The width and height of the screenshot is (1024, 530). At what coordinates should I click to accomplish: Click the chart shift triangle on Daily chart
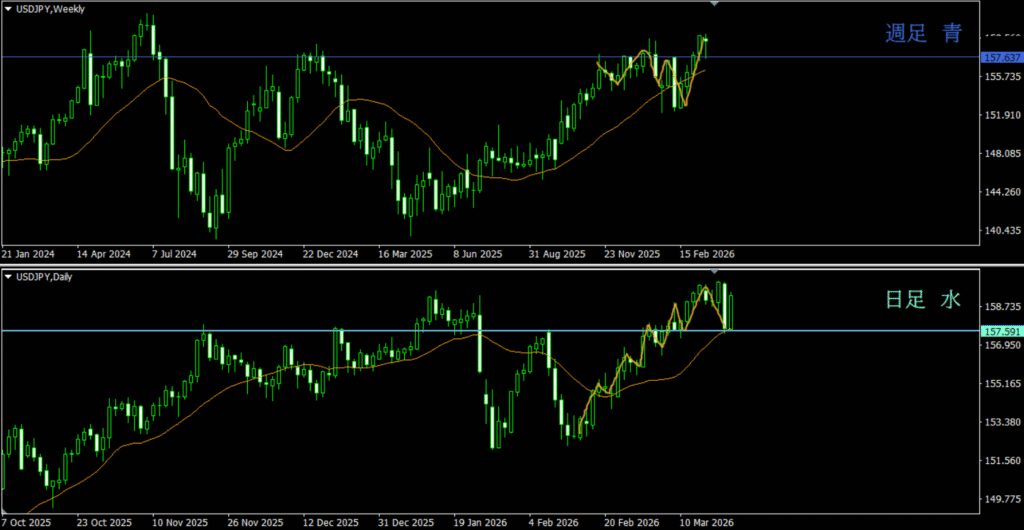713,271
